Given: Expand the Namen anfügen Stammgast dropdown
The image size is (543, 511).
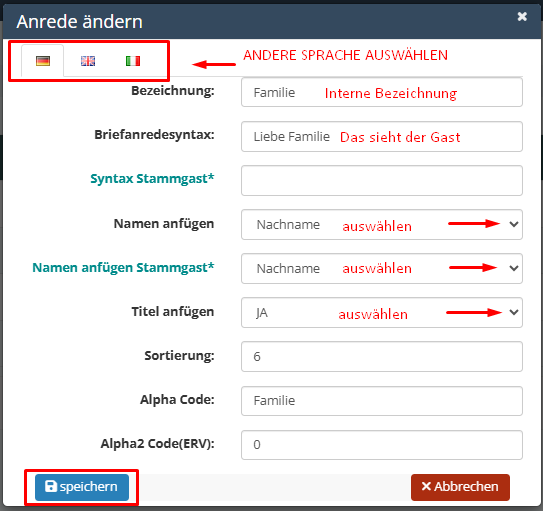Looking at the screenshot, I should point(382,268).
